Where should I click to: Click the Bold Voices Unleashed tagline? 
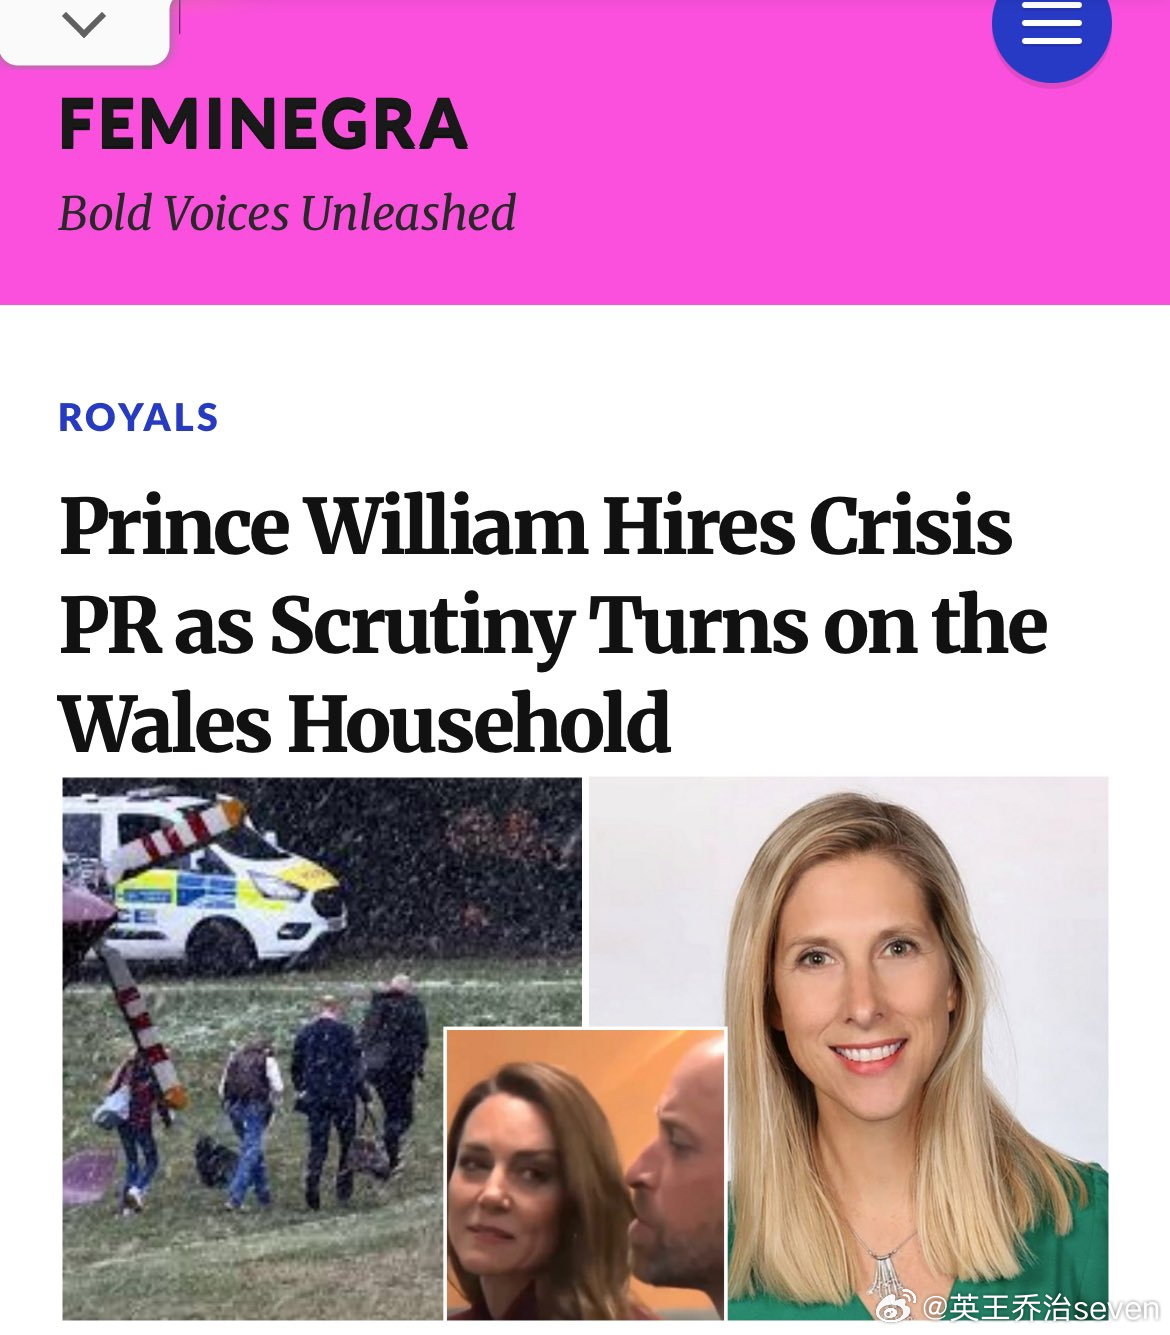tap(287, 213)
